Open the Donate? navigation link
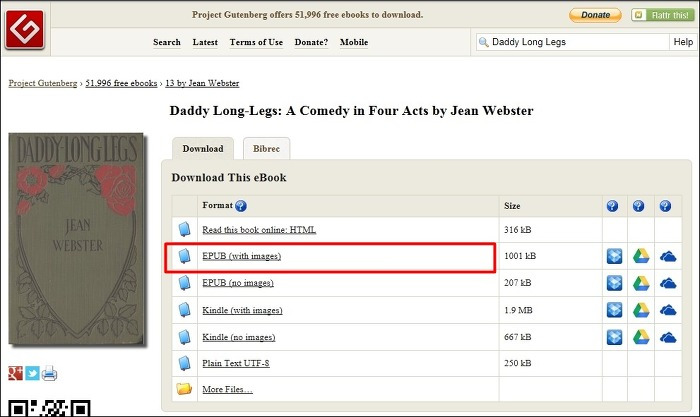Screen dimensions: 700x417 click(311, 42)
